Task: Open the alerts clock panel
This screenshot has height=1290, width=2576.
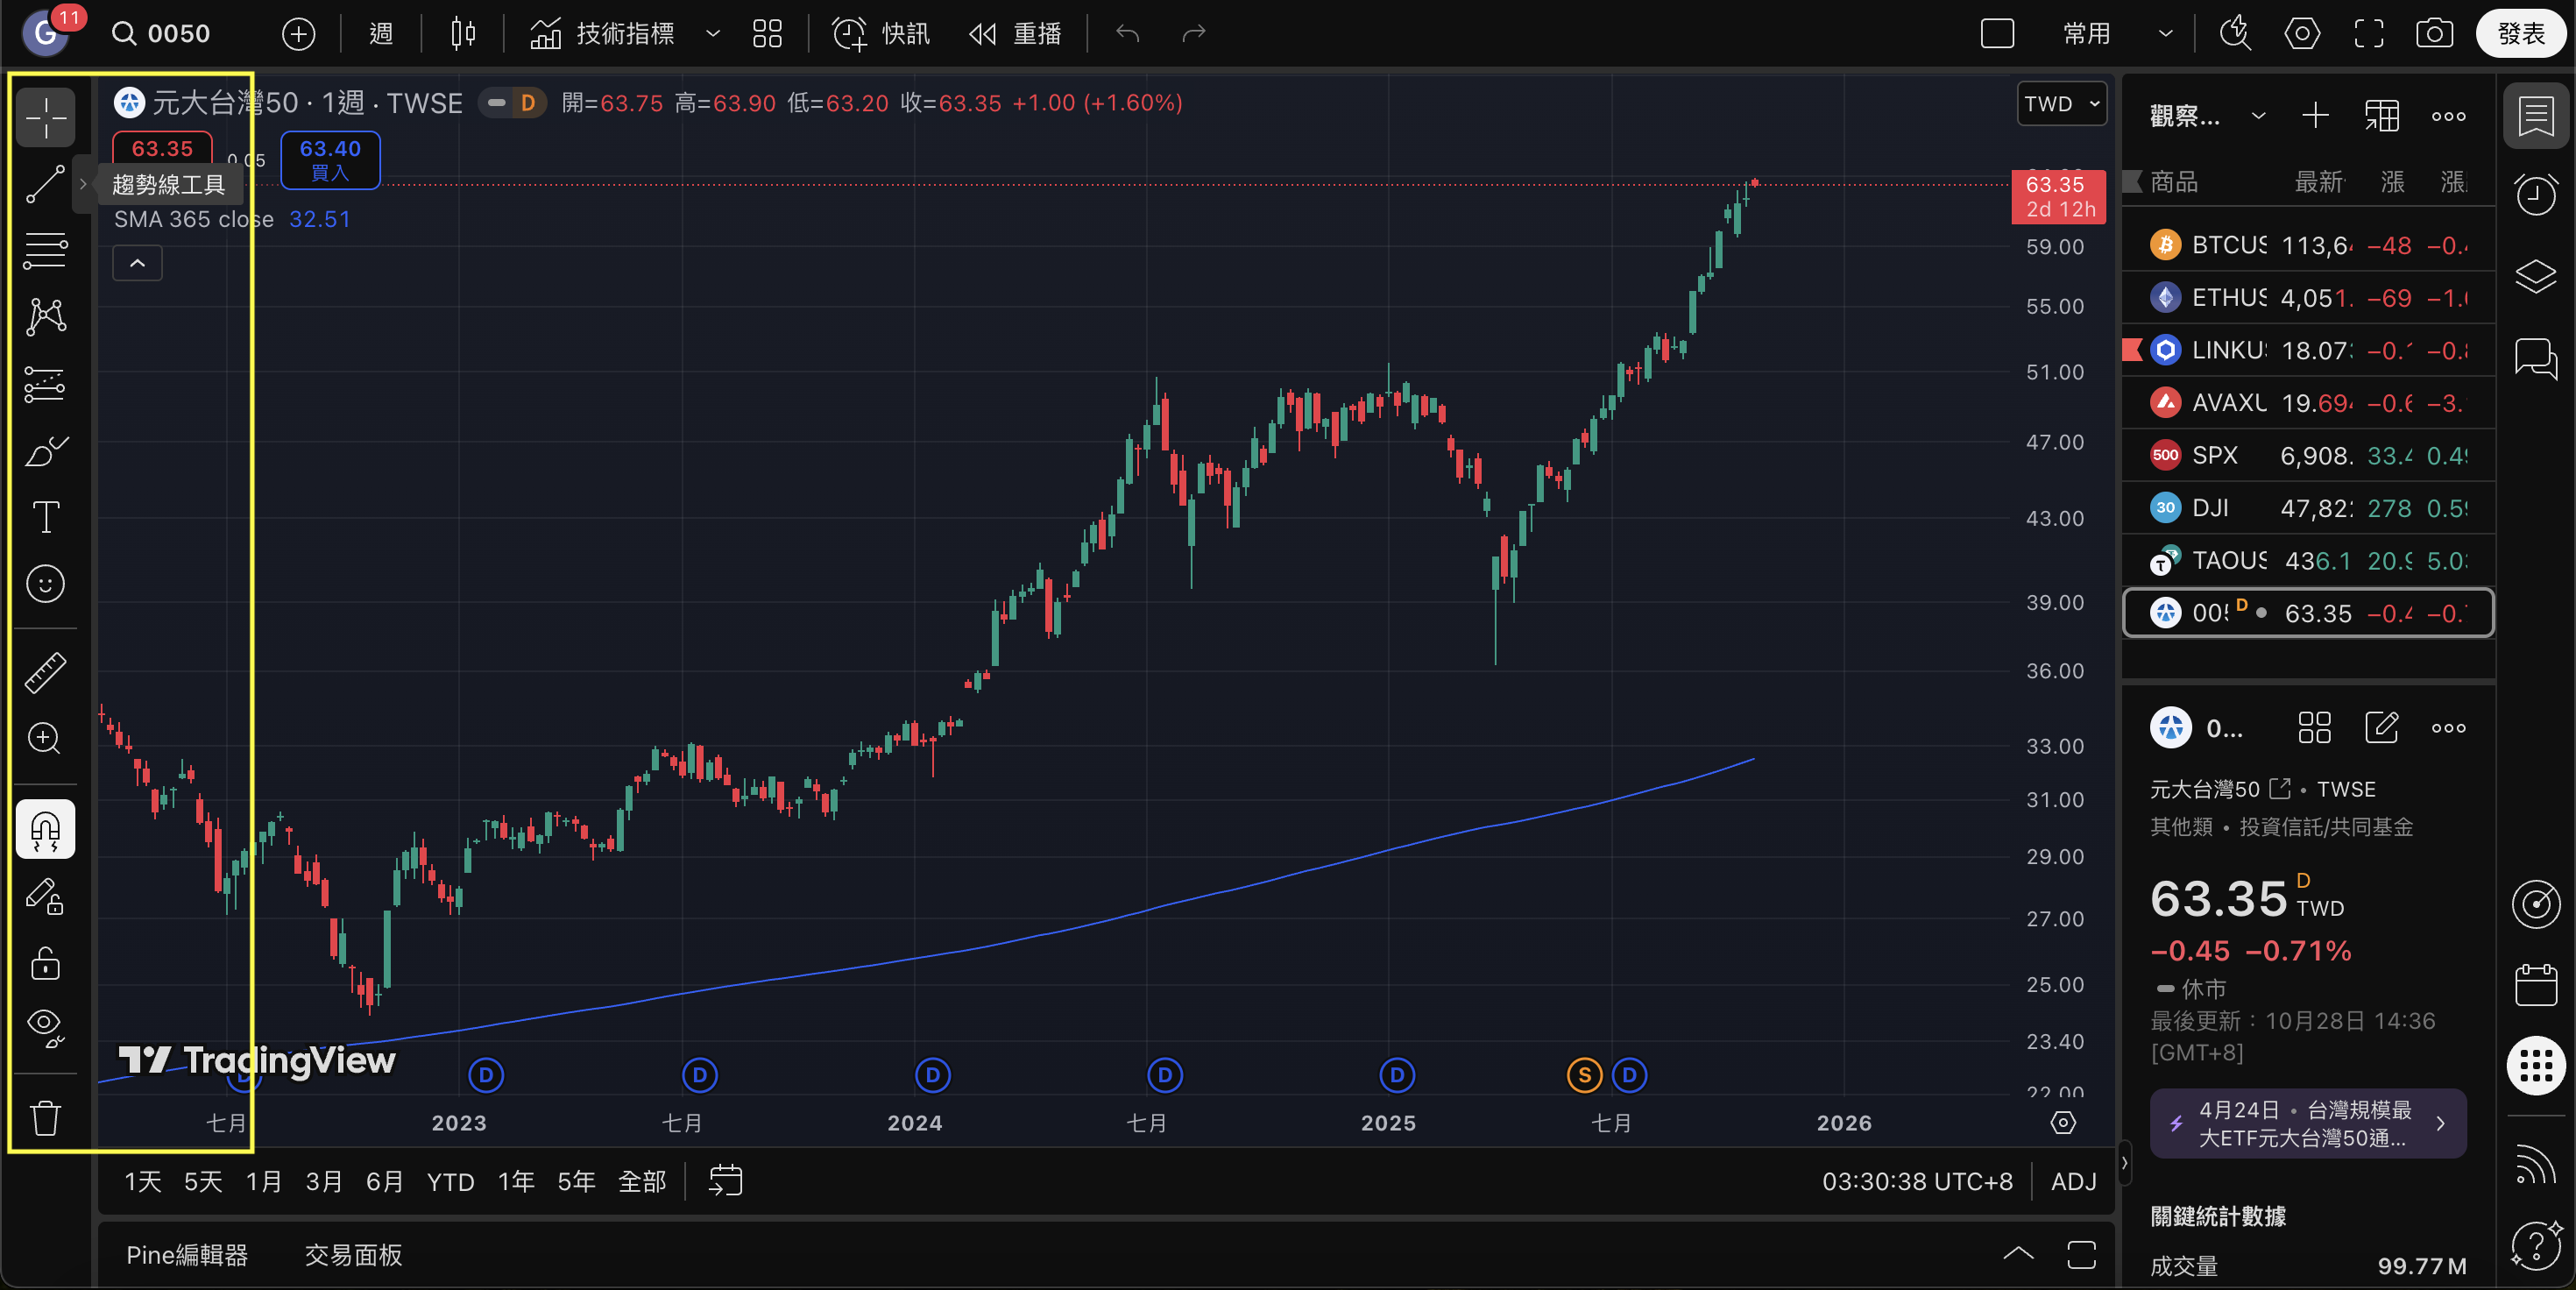Action: (x=2535, y=194)
